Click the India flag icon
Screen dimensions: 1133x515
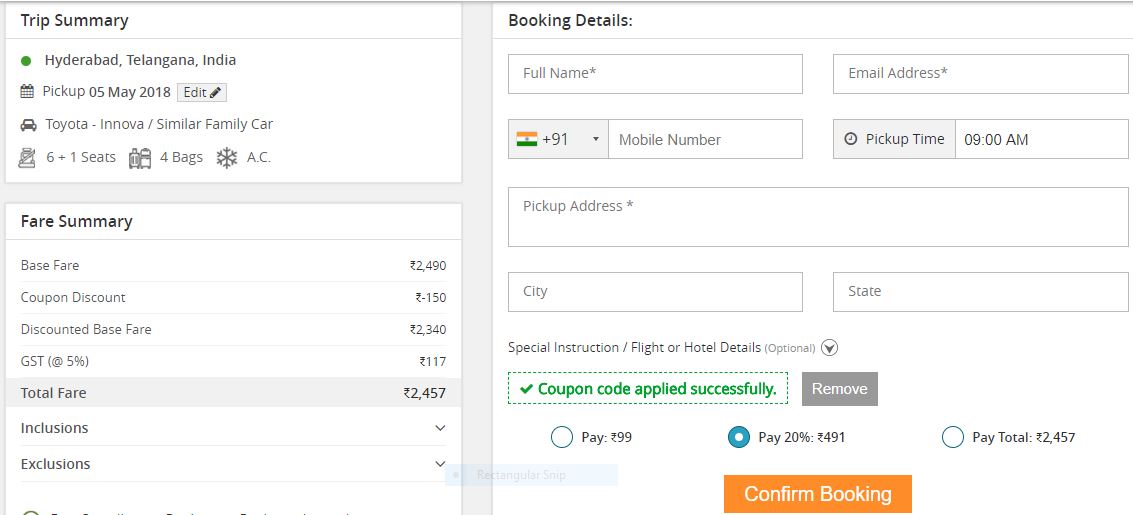click(x=527, y=139)
